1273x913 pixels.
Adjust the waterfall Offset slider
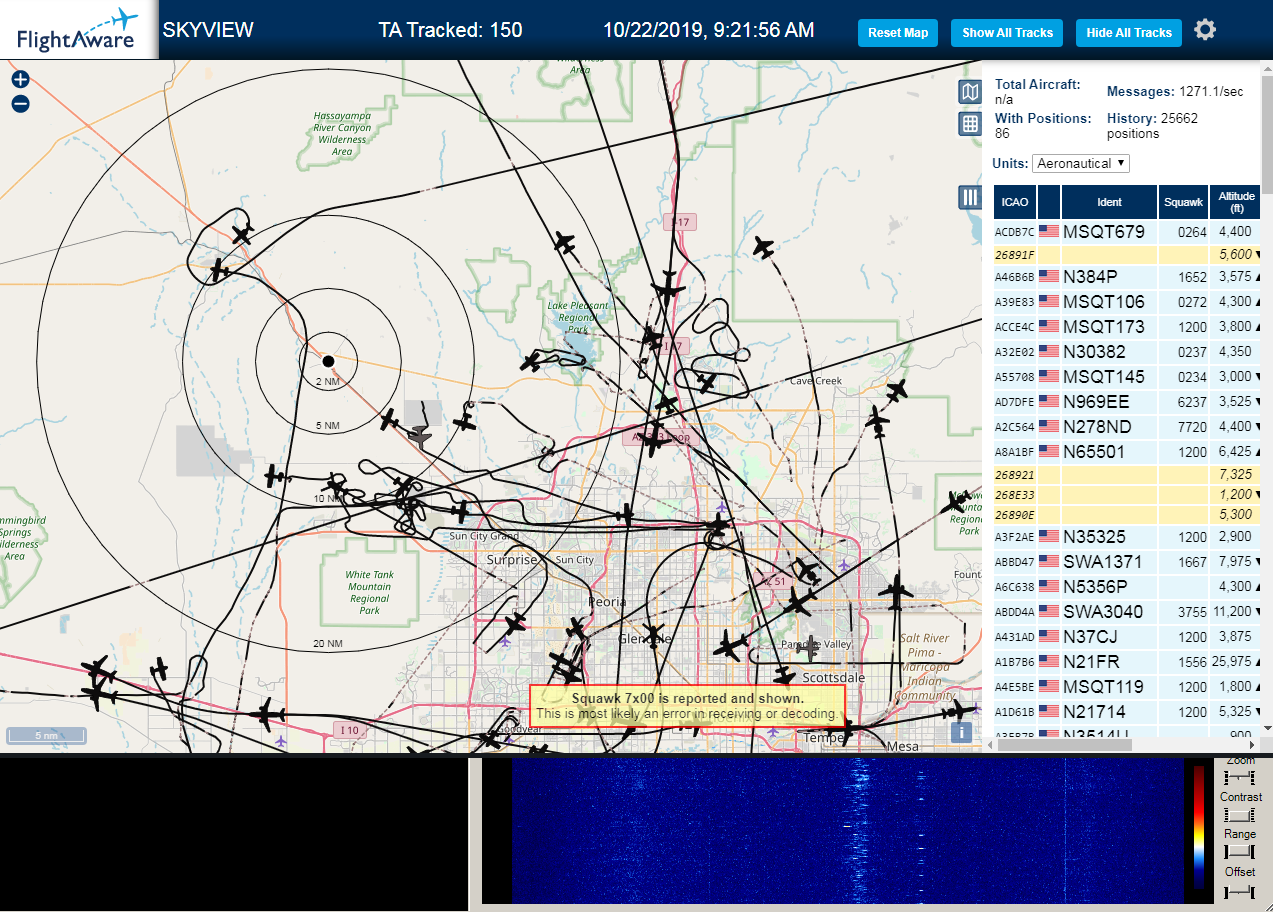tap(1240, 890)
